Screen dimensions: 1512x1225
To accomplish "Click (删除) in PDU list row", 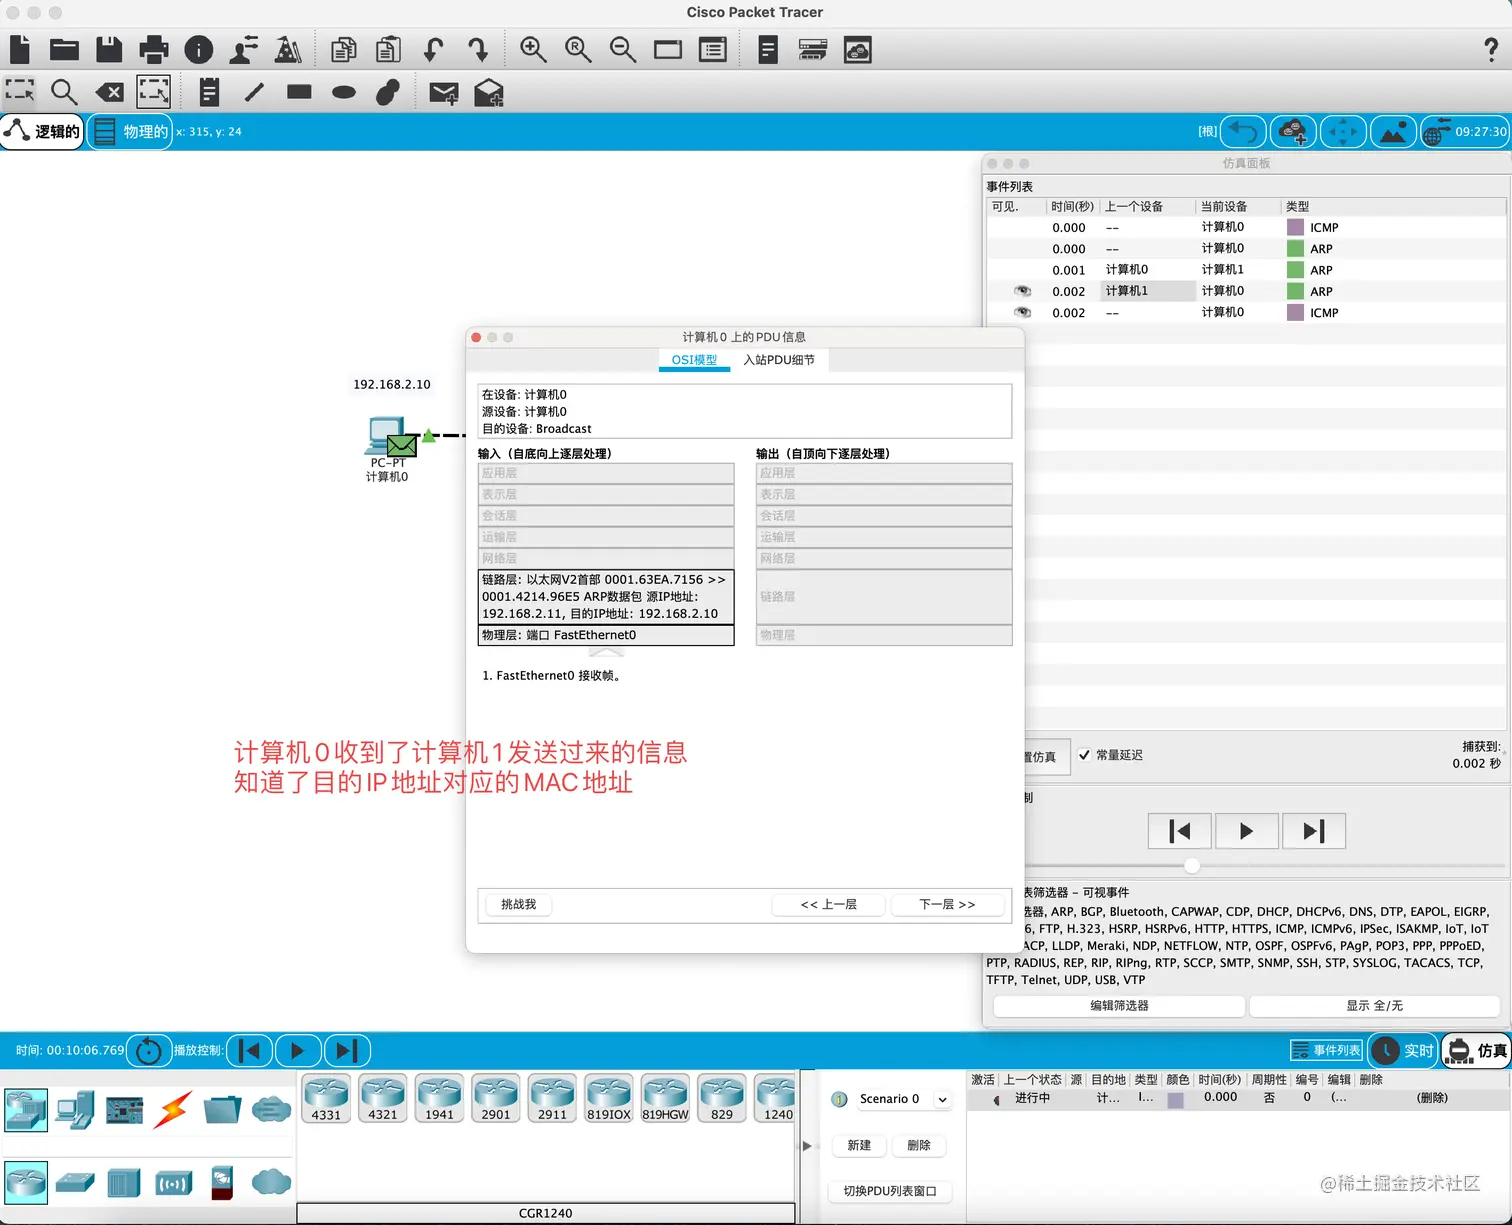I will coord(1432,1098).
